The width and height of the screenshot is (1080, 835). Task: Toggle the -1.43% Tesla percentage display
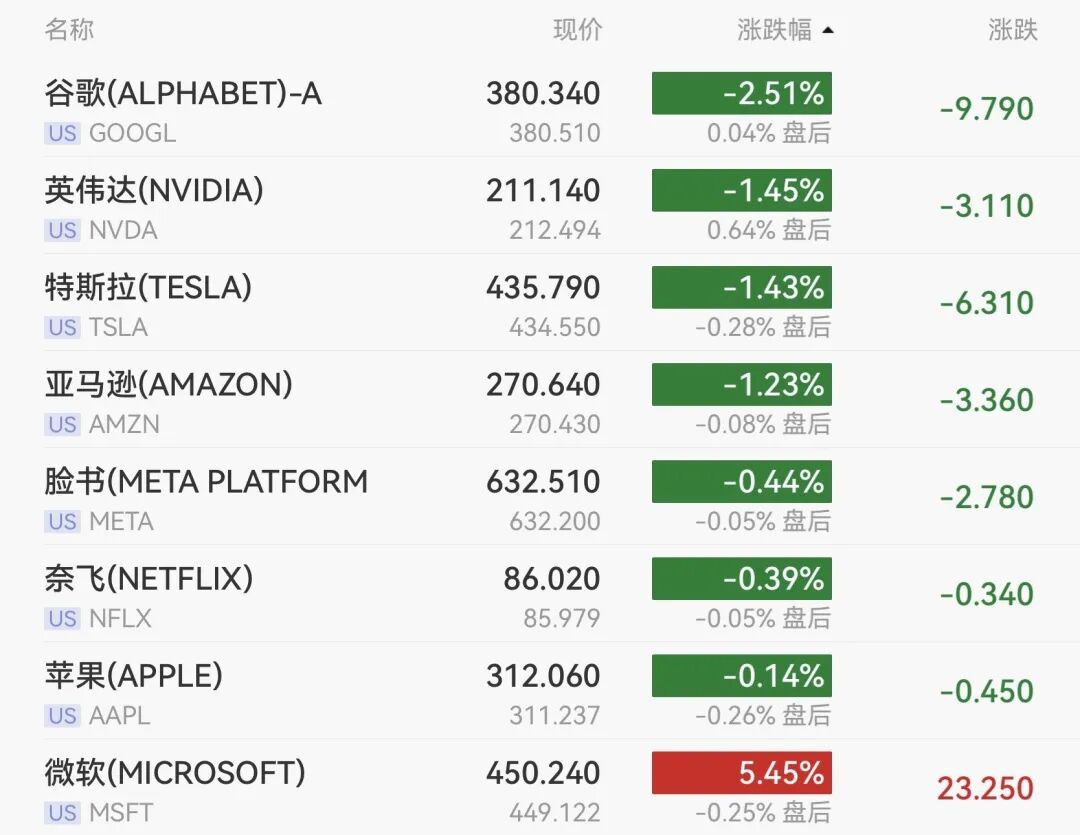[742, 287]
